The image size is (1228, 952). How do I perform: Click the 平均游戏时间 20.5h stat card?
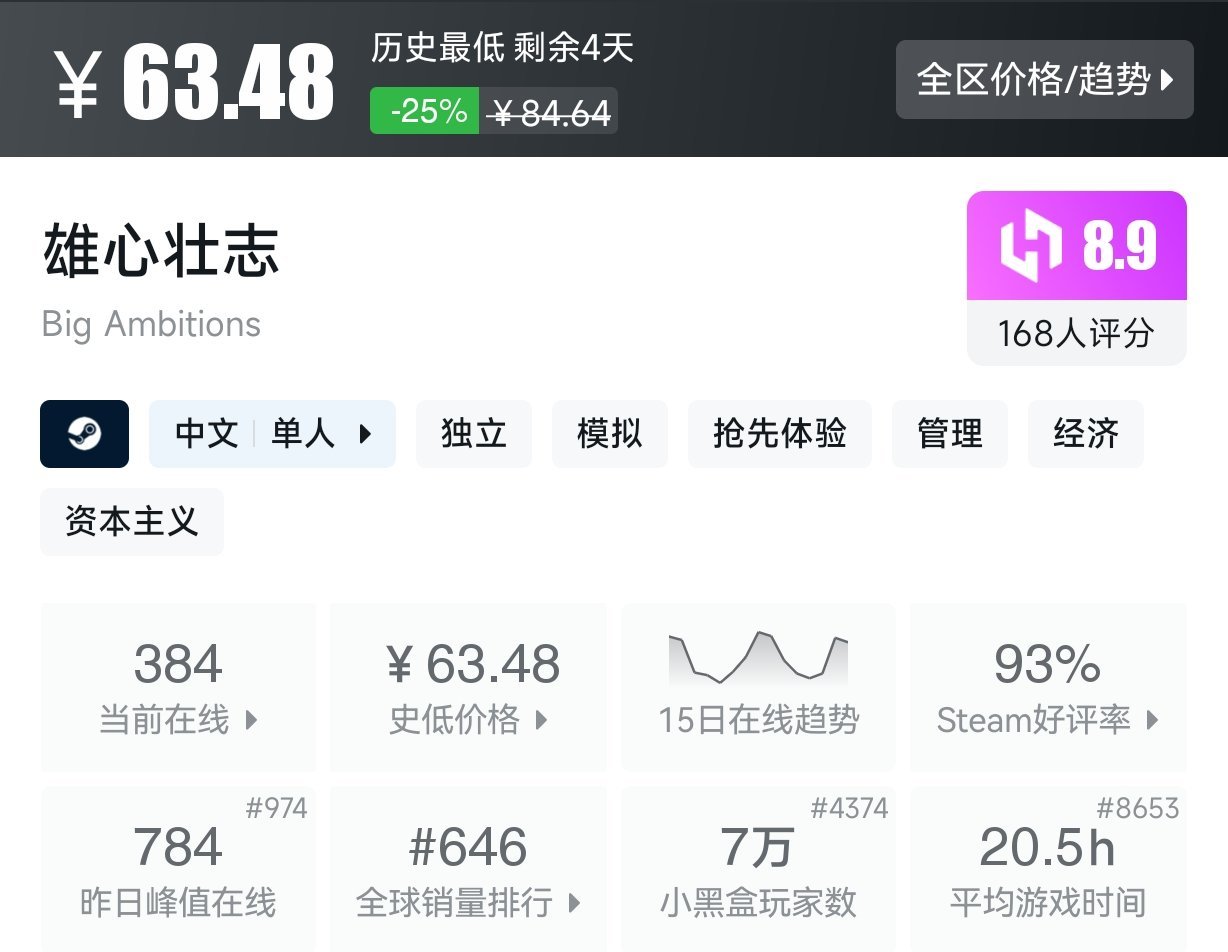coord(1047,868)
